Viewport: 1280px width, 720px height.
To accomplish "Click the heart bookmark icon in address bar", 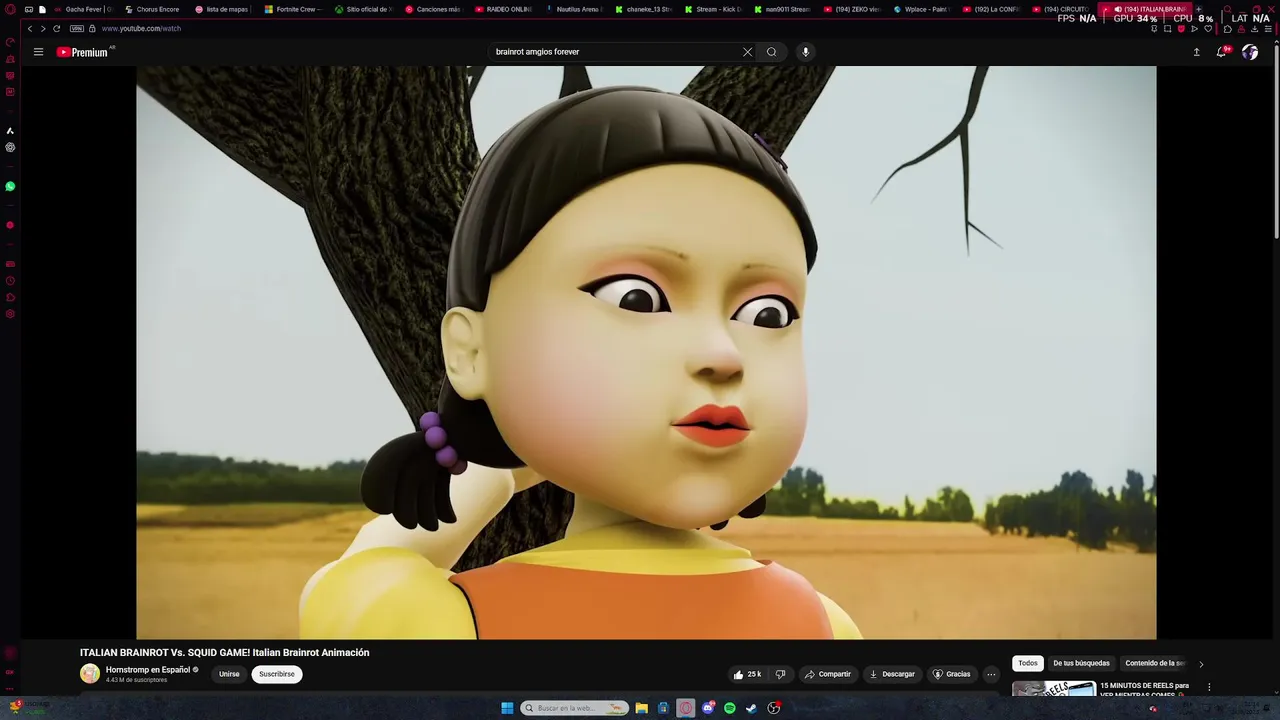I will (1208, 28).
